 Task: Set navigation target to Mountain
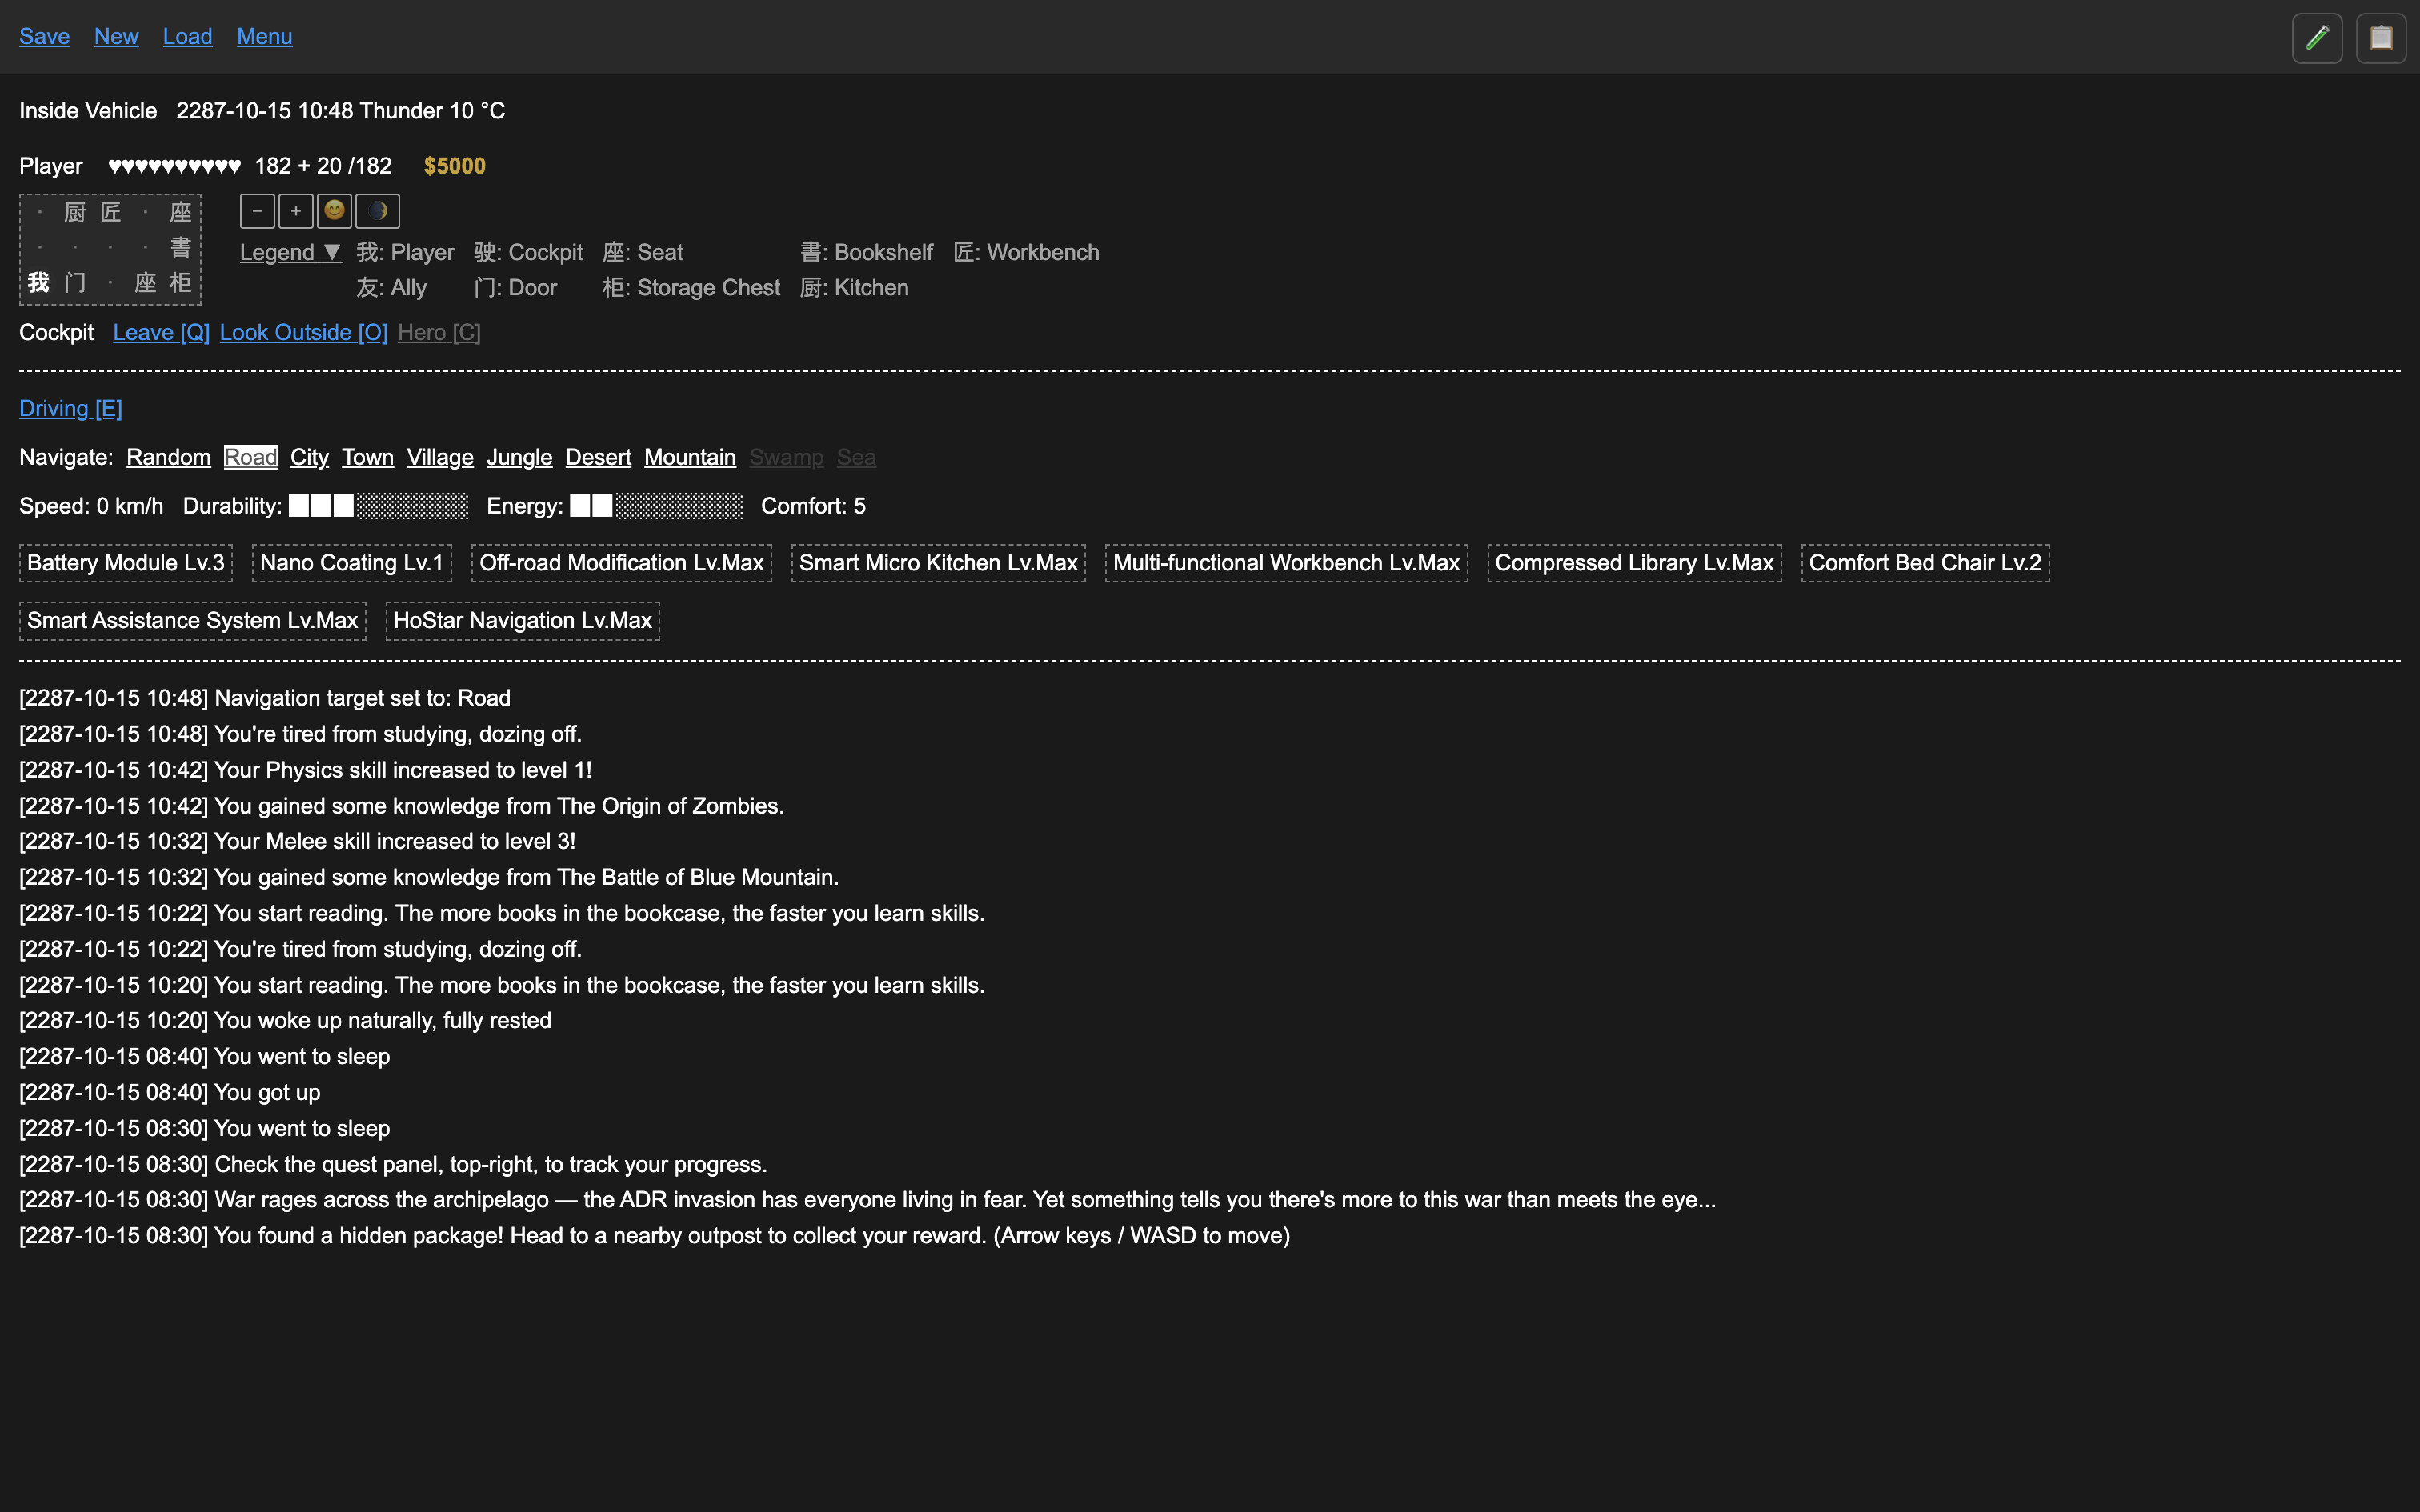click(690, 457)
